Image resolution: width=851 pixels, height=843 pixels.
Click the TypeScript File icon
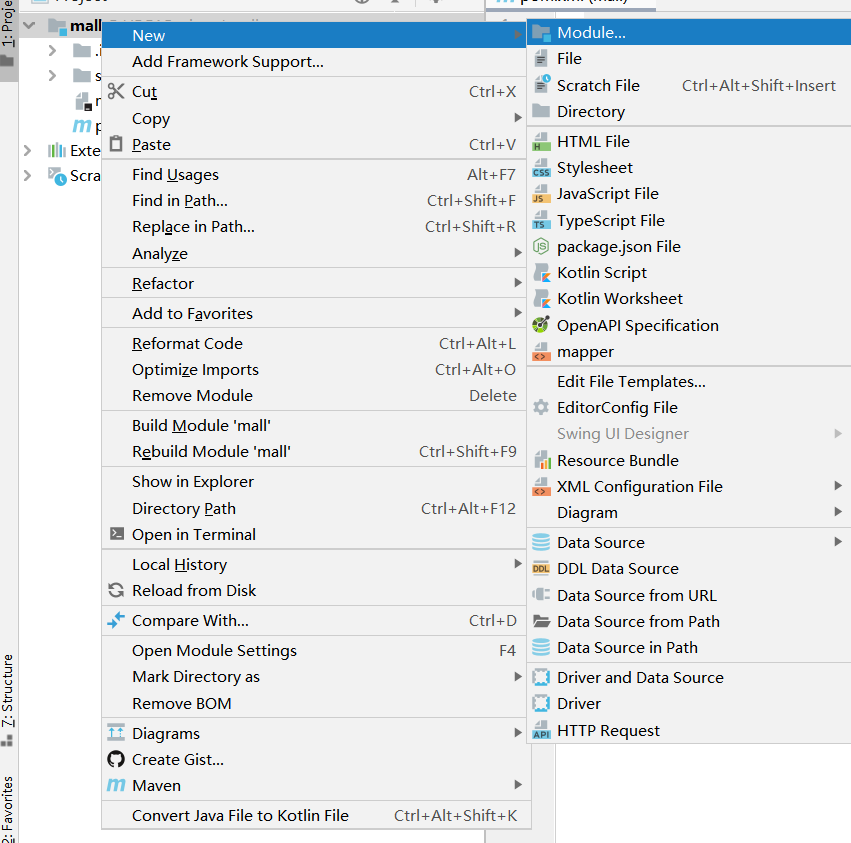click(541, 220)
